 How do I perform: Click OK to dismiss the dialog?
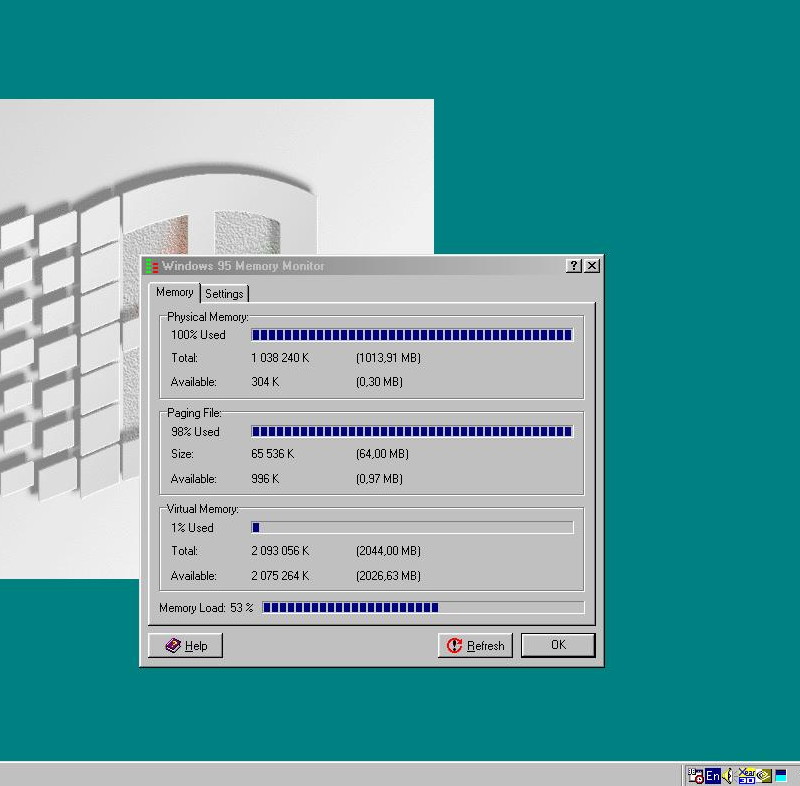(x=558, y=645)
